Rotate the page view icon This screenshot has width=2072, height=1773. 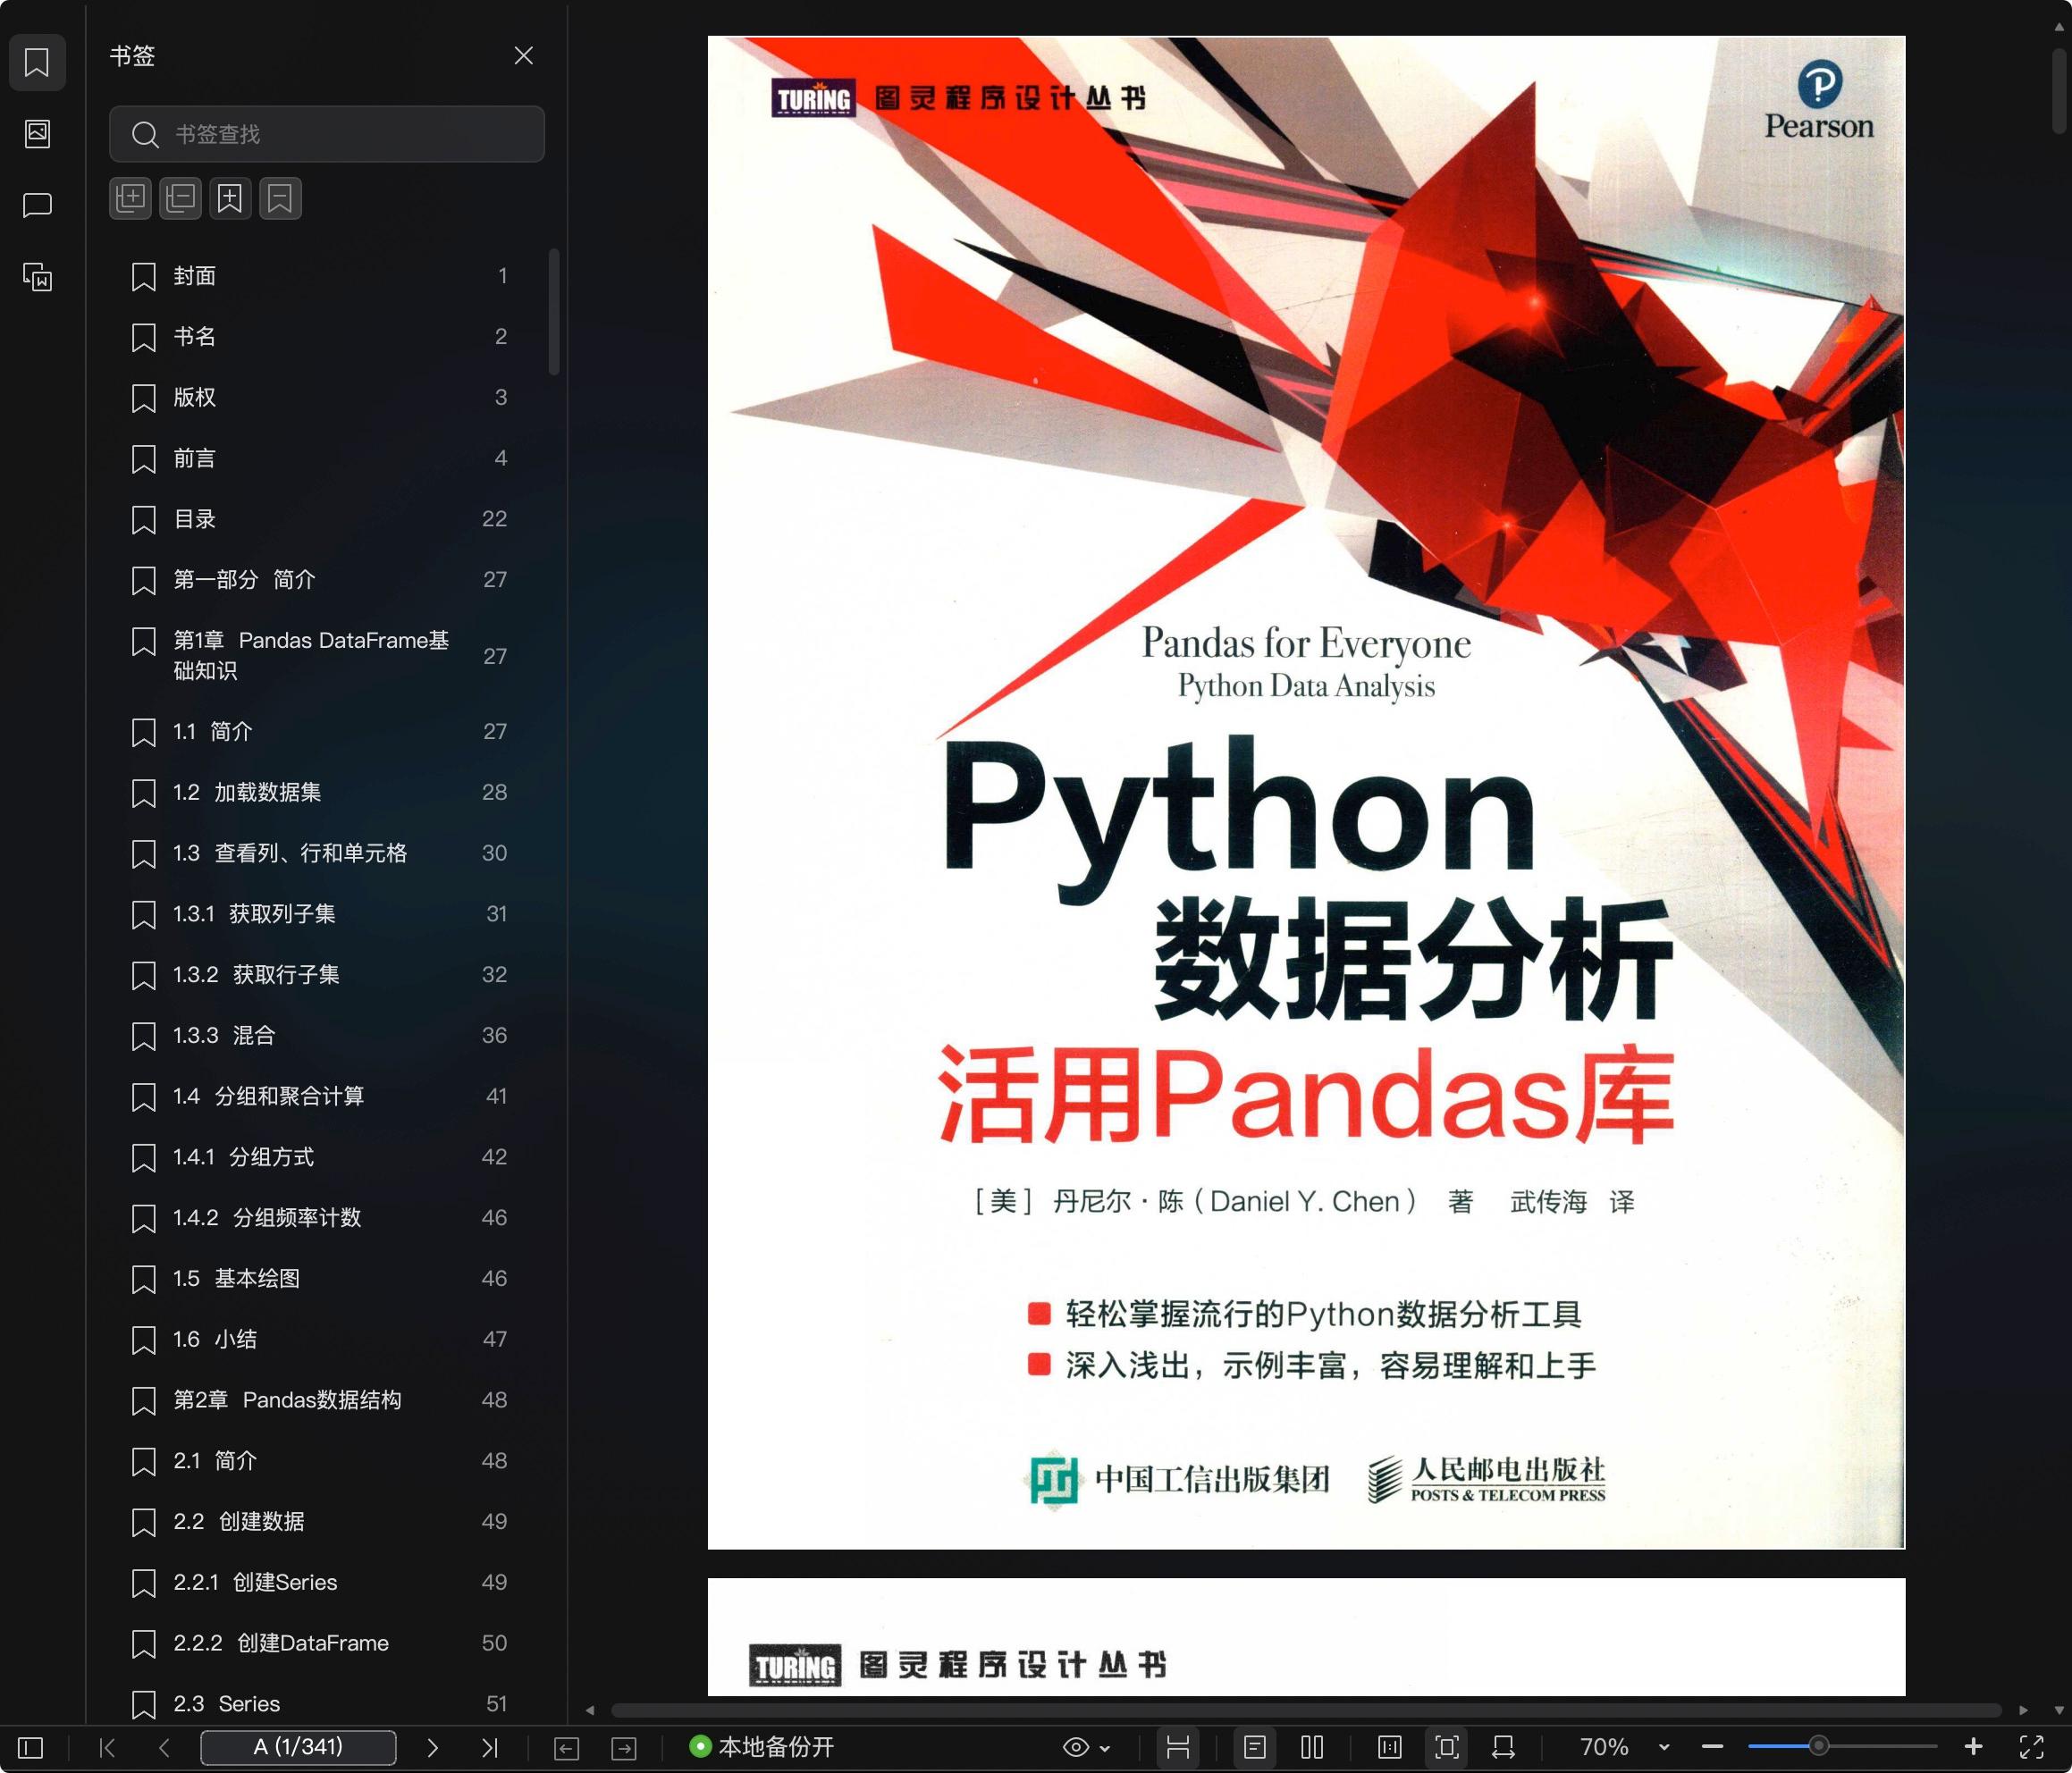pos(1503,1747)
